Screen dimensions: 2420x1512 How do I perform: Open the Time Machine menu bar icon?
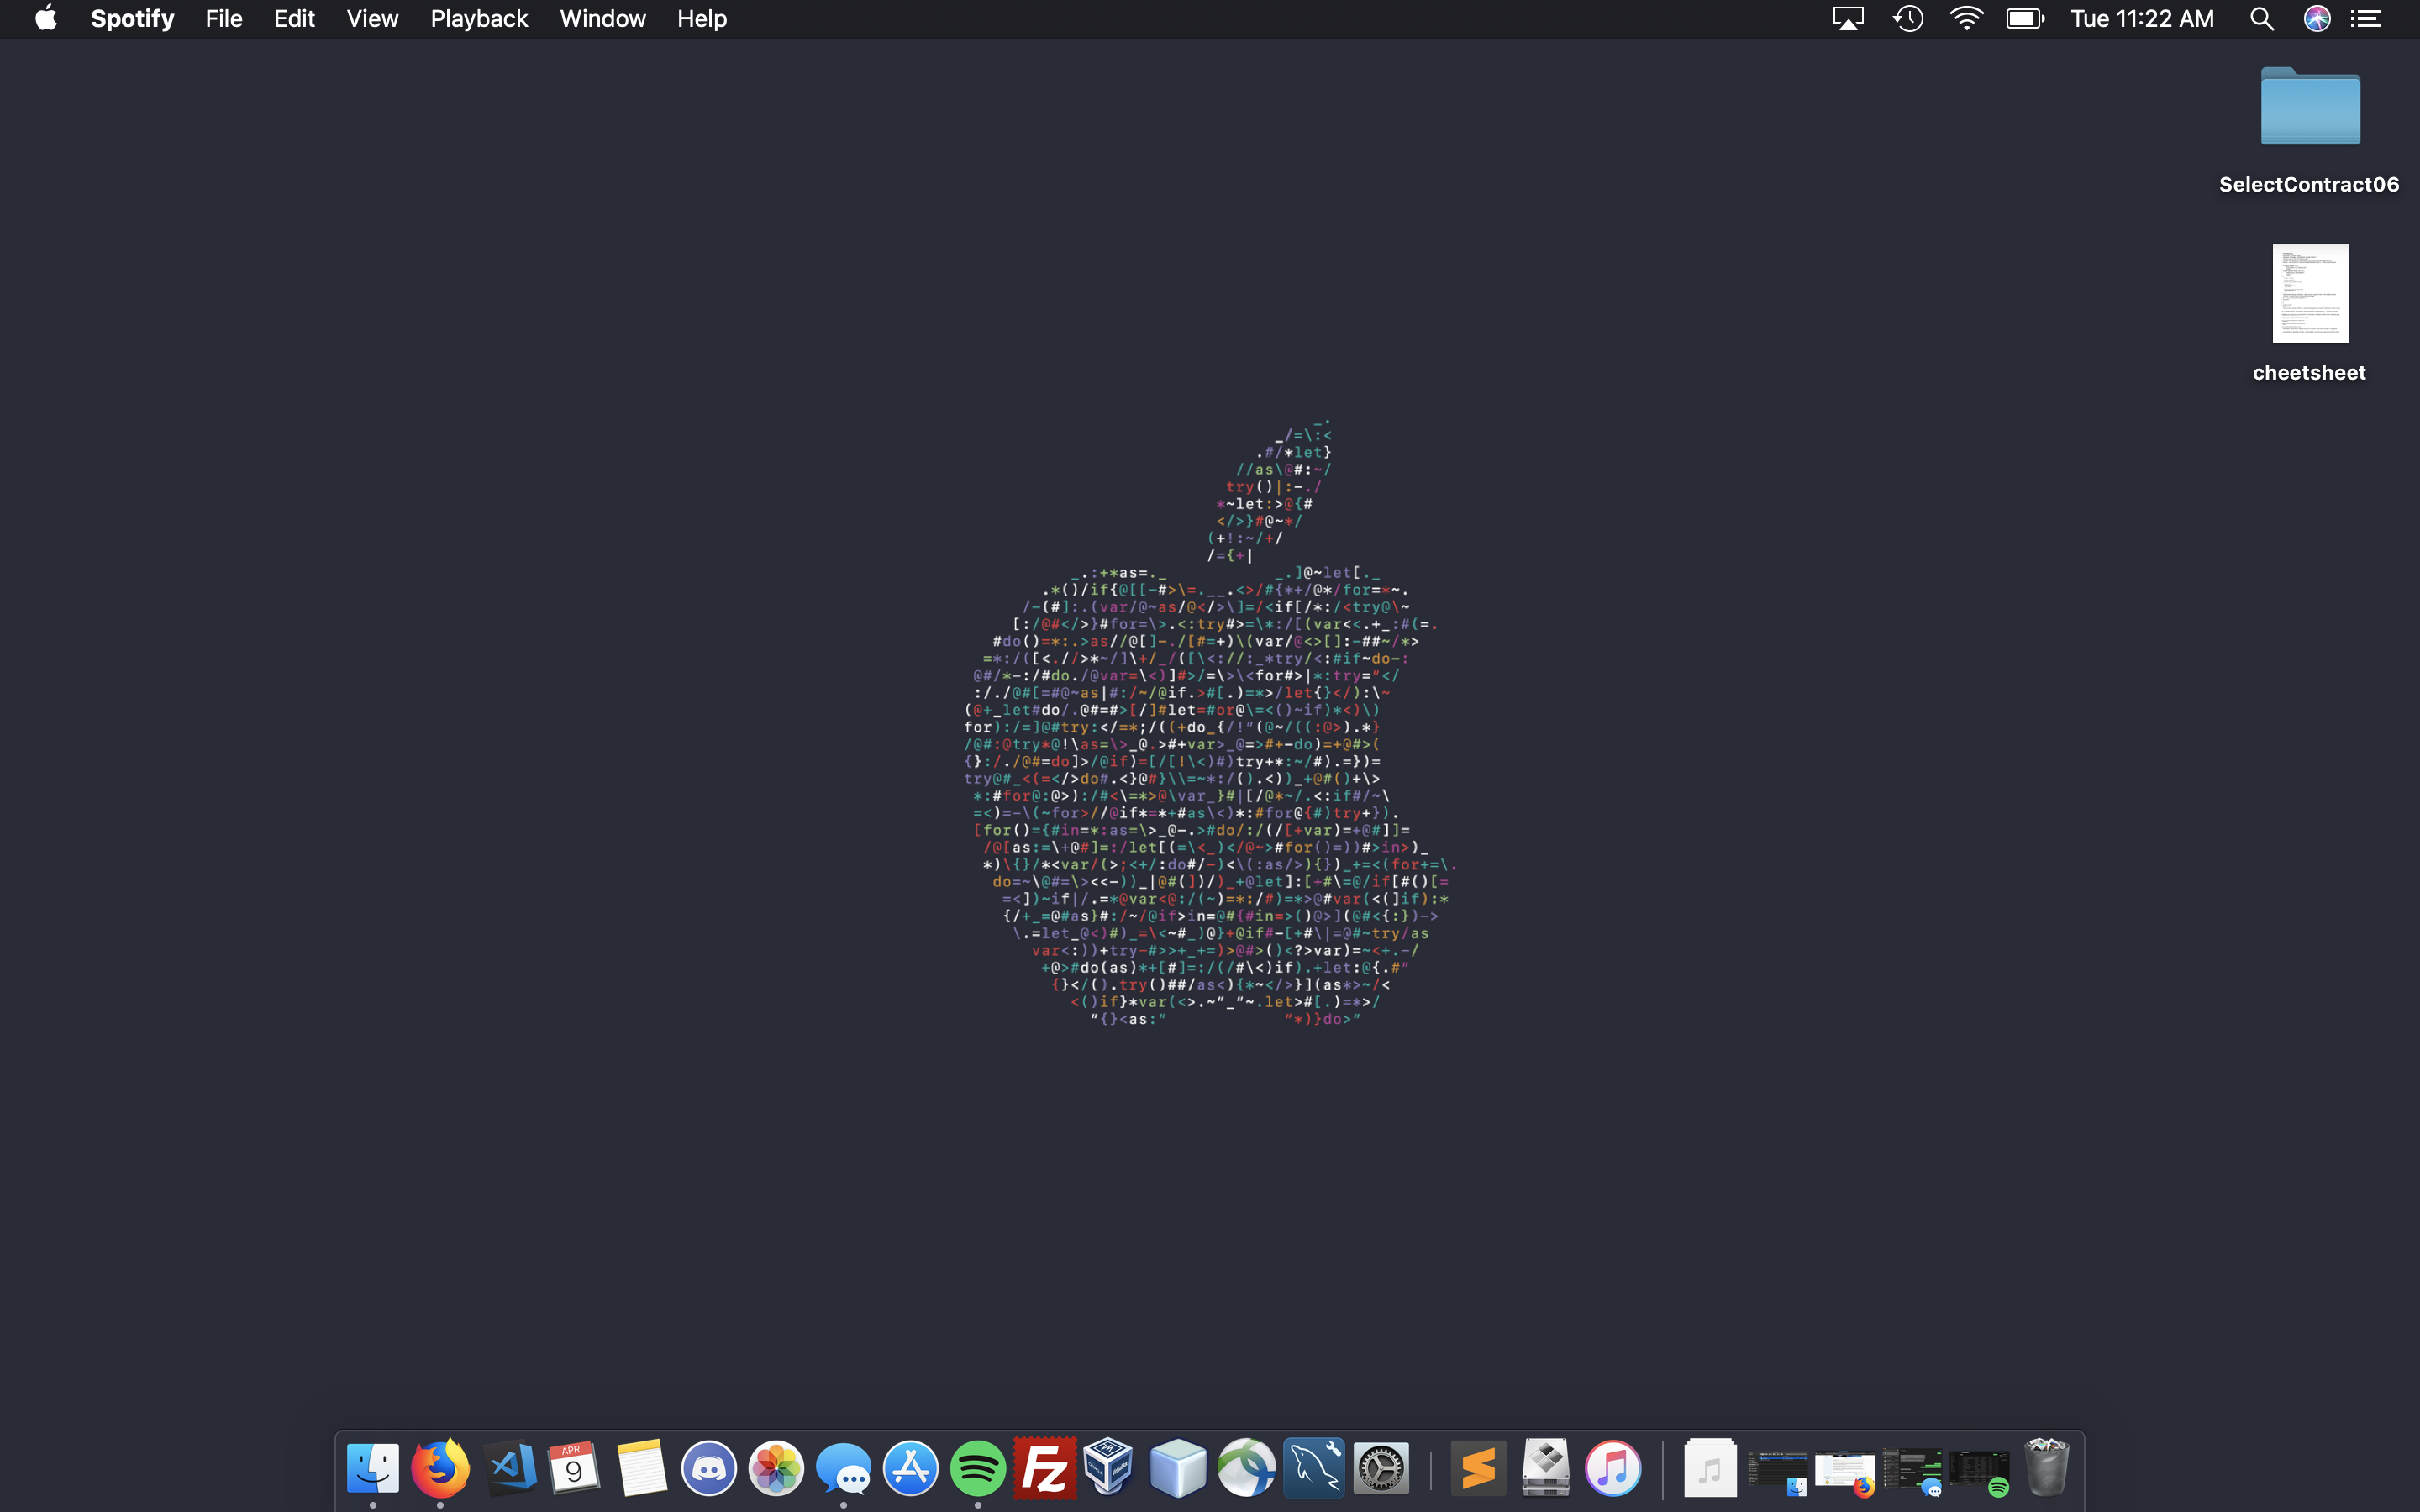(1908, 19)
